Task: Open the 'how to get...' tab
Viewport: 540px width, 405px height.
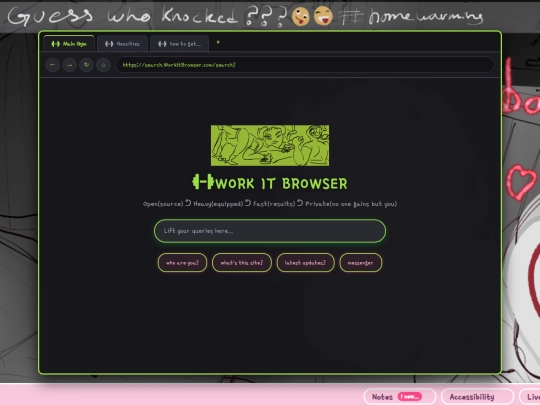Action: coord(179,44)
